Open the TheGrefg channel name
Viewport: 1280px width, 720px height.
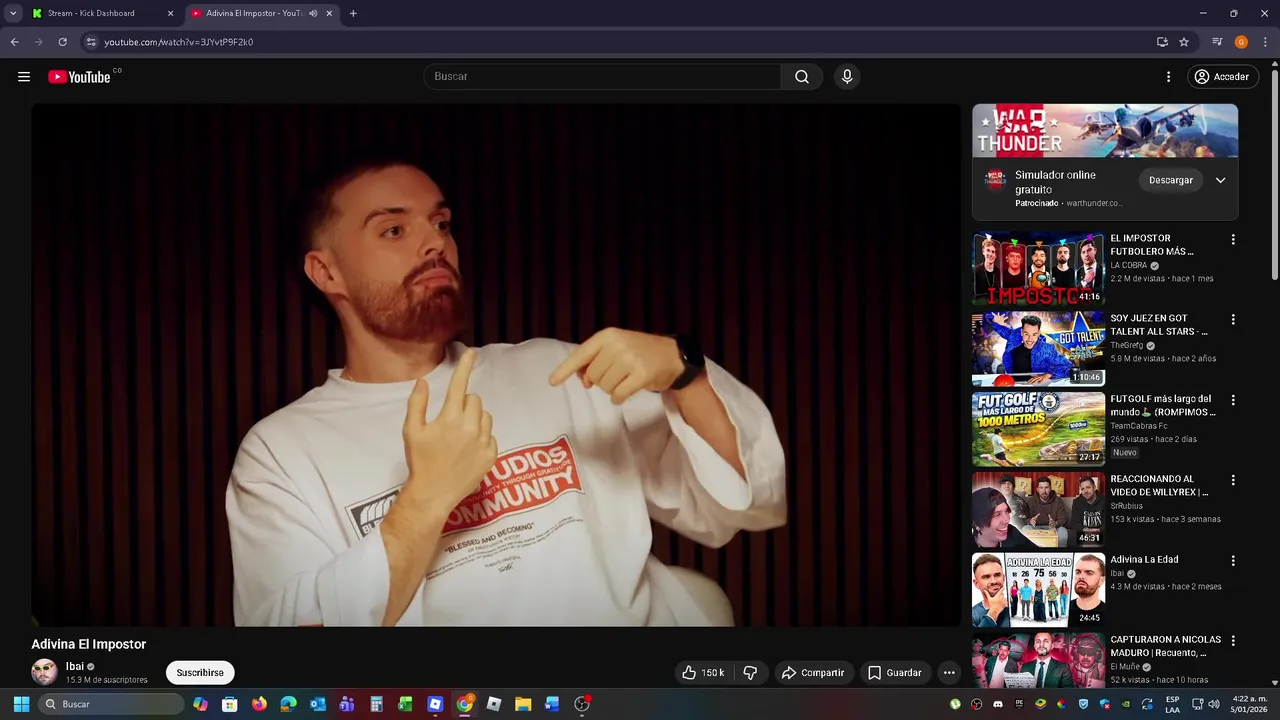pos(1126,346)
